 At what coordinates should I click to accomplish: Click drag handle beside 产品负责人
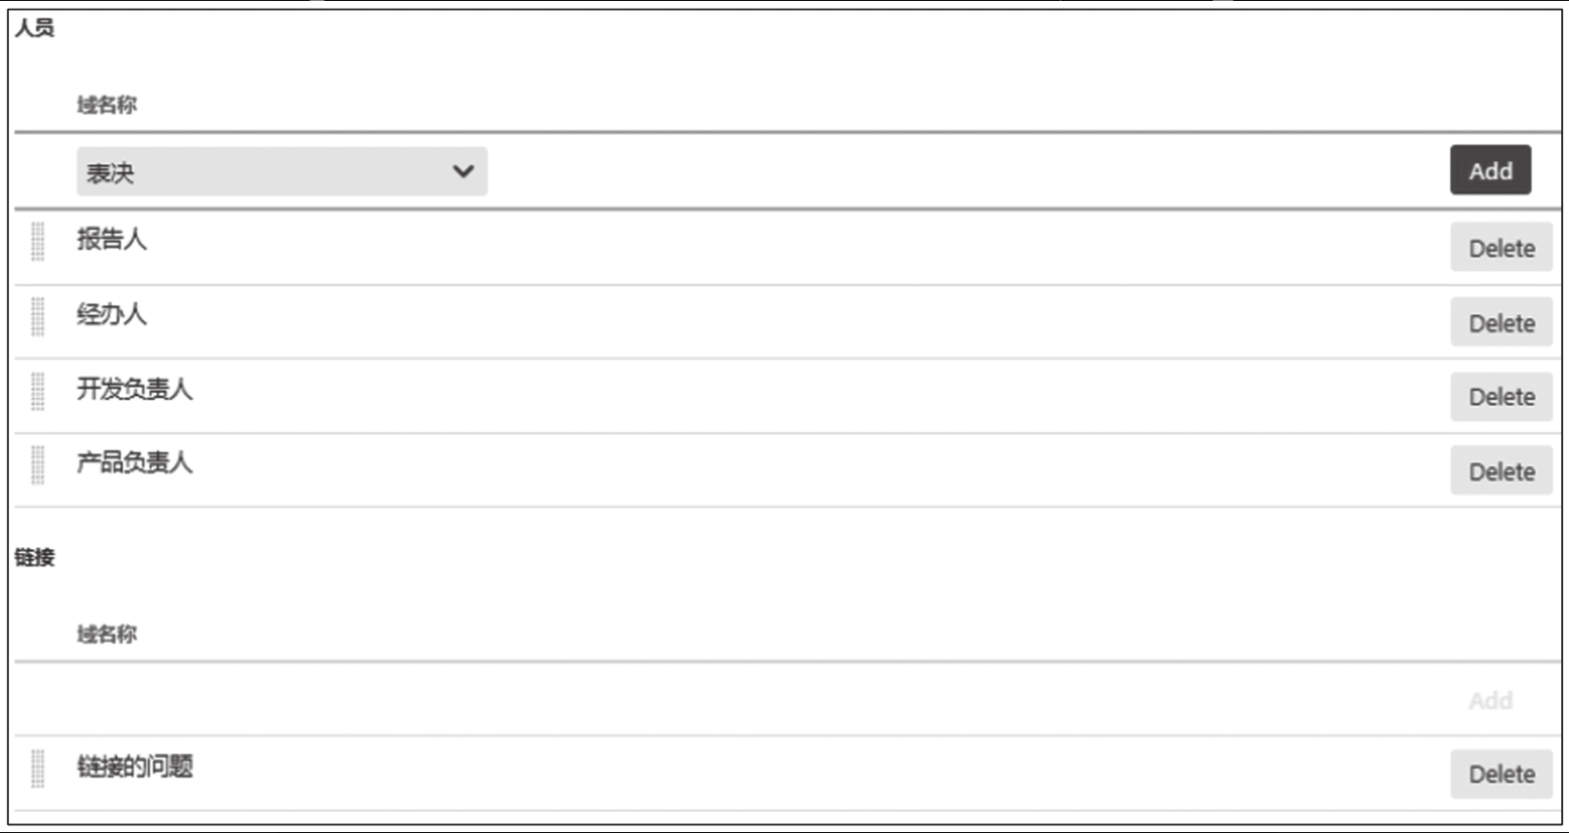38,465
